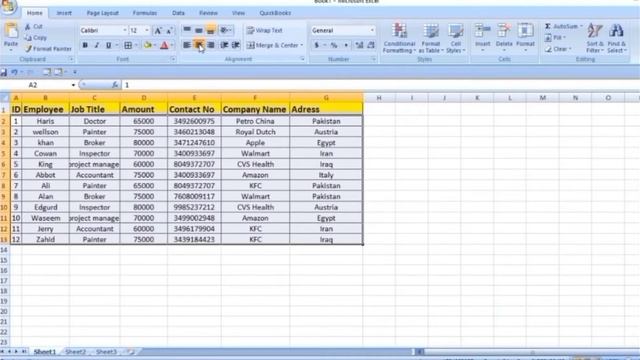Screen dimensions: 640x360
Task: Open the Number dialog launcher
Action: pos(373,60)
